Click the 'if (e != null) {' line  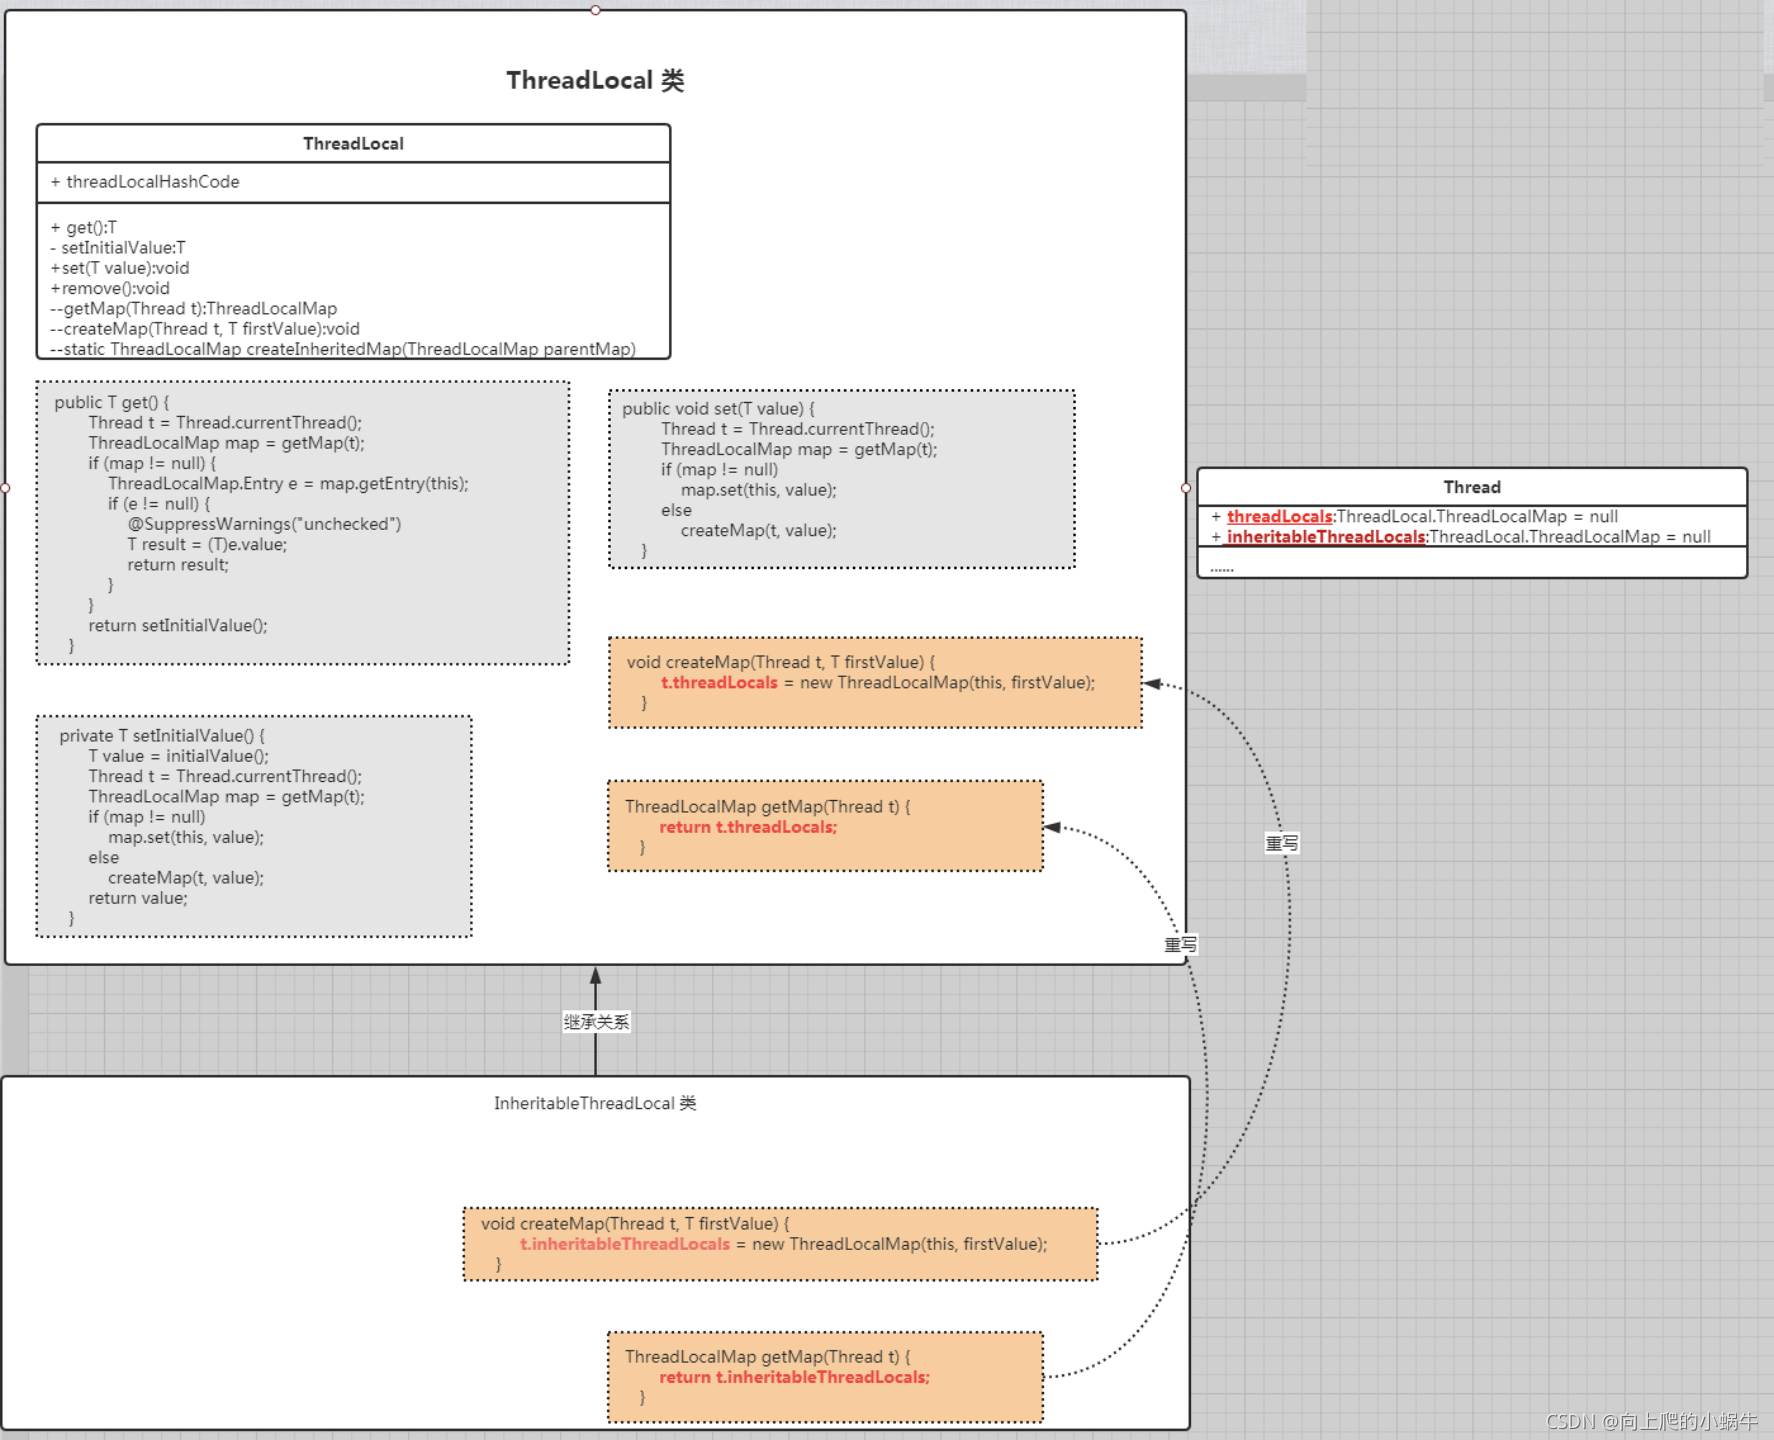(159, 503)
